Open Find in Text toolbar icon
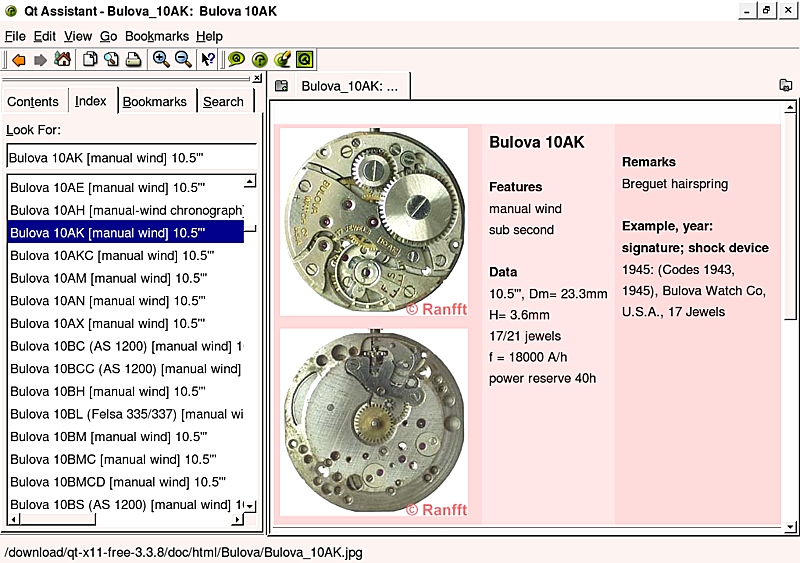Screen dimensions: 800x563 coord(112,60)
